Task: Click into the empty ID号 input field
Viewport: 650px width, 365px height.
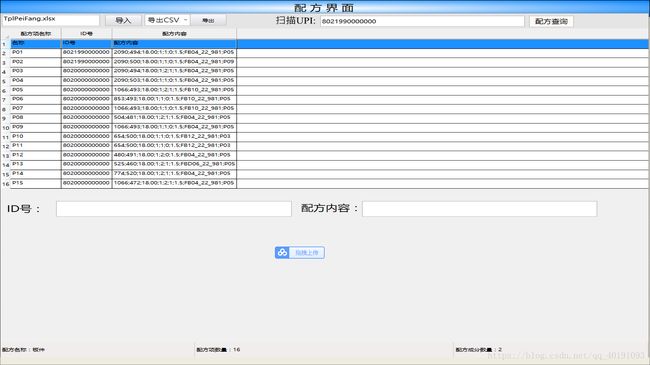Action: pyautogui.click(x=174, y=209)
